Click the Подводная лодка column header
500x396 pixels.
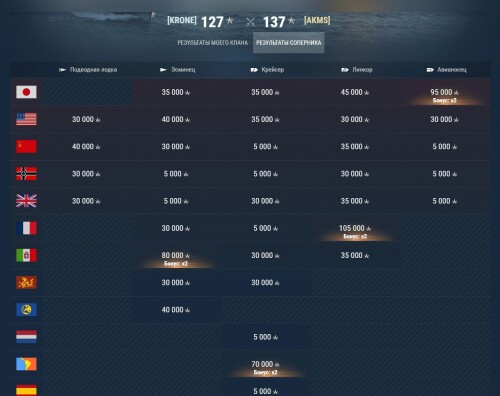click(88, 70)
